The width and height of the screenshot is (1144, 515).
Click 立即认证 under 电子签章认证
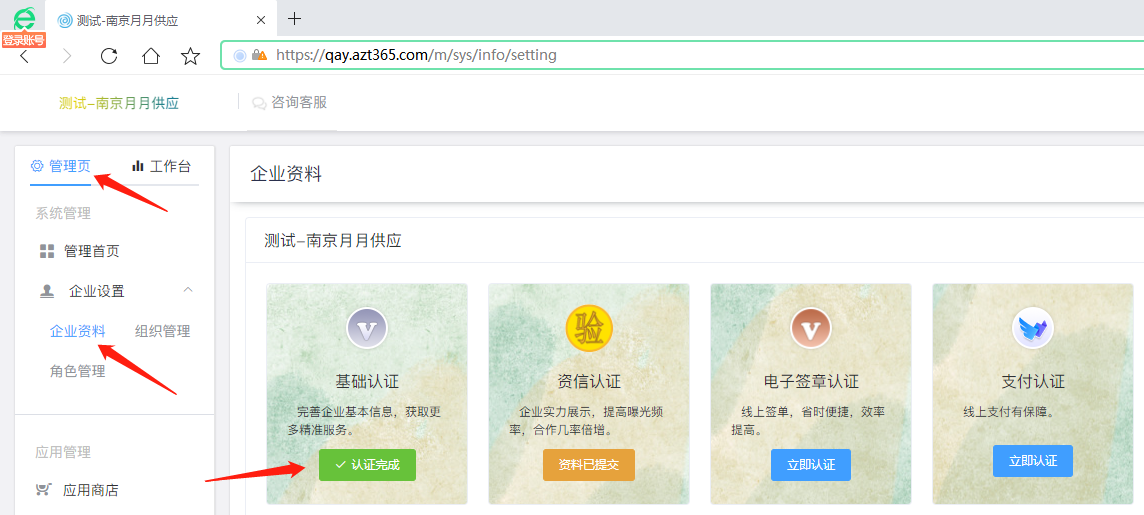click(811, 465)
